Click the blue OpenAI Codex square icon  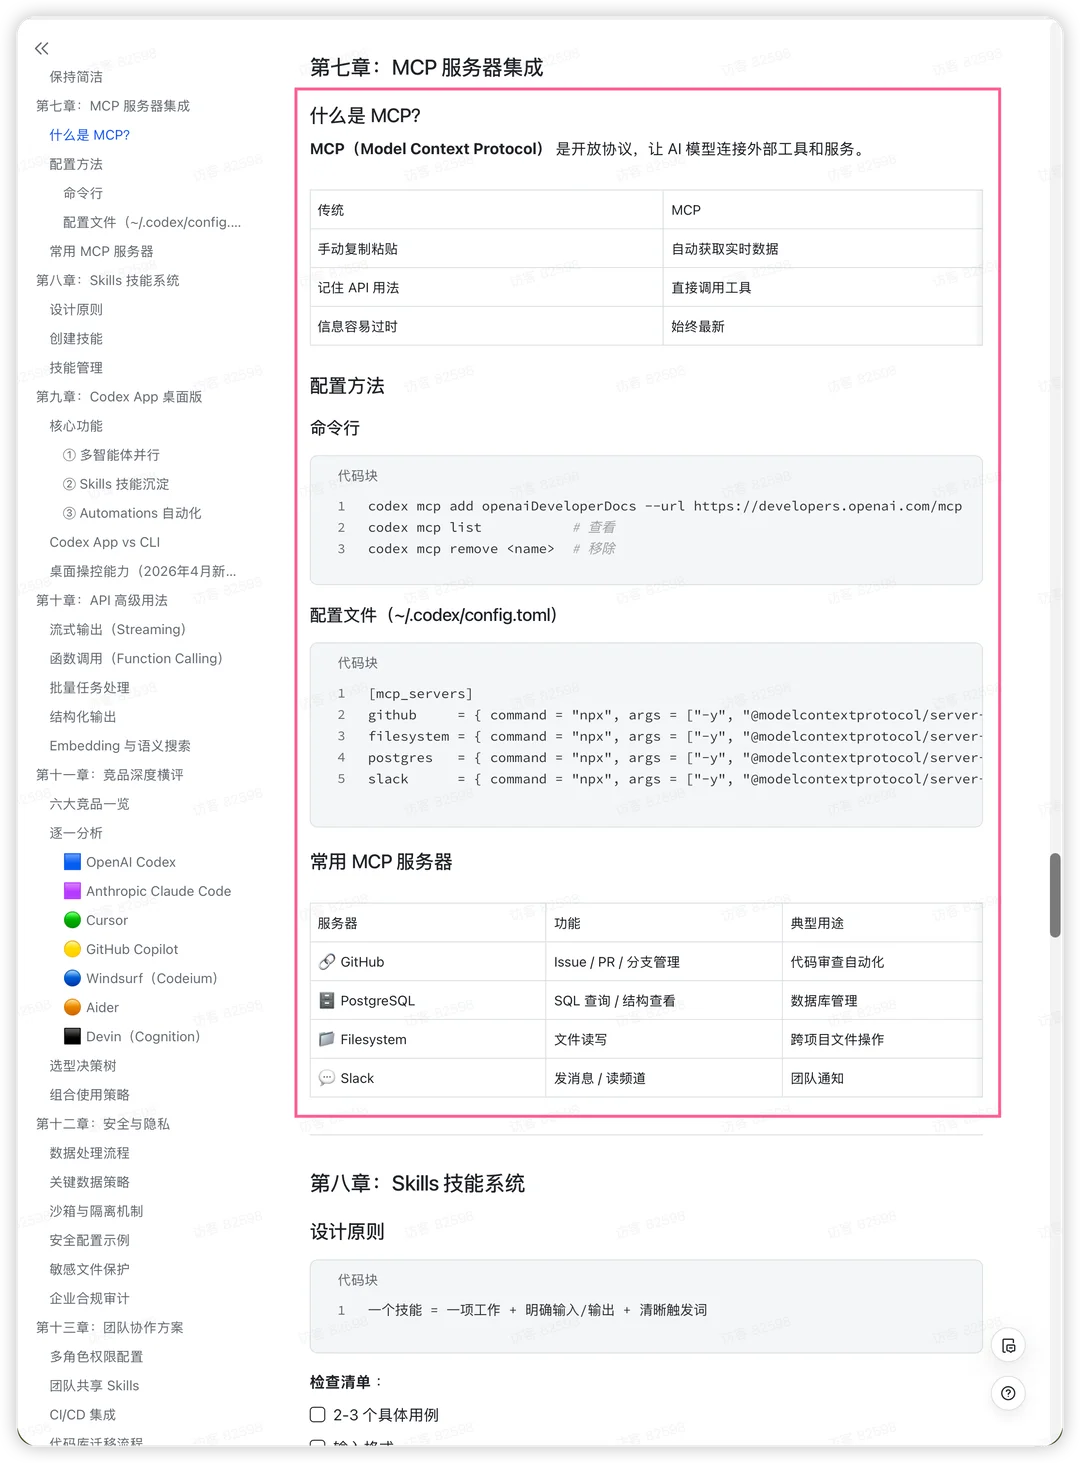tap(72, 862)
